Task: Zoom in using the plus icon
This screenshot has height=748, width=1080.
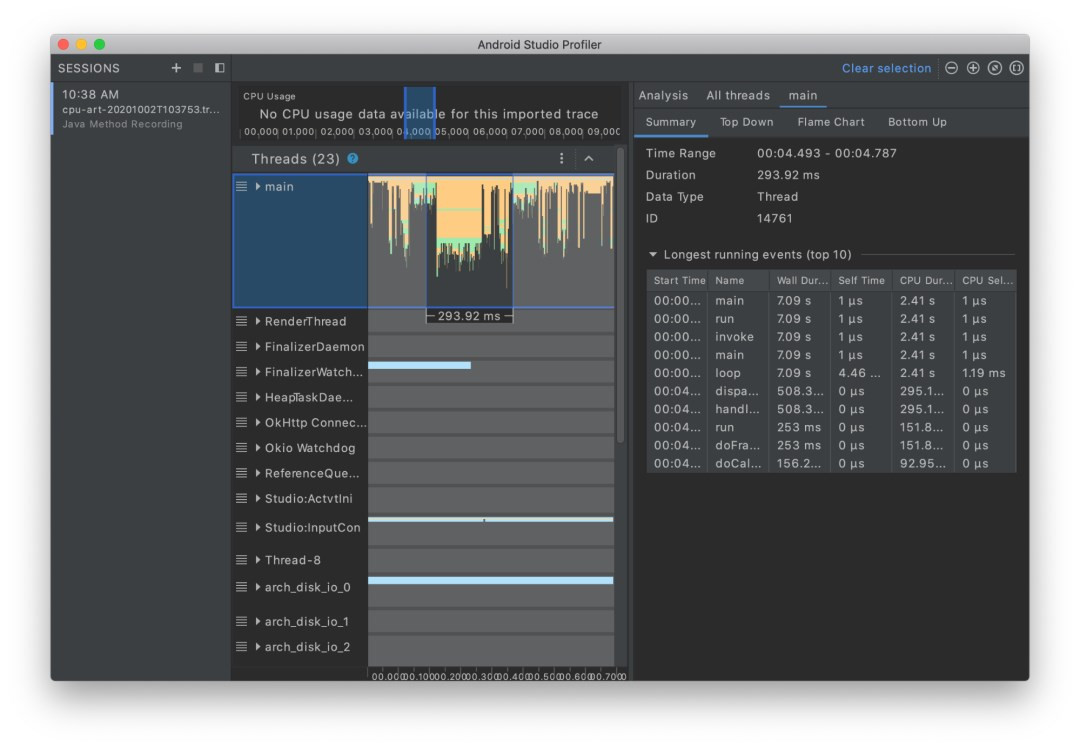Action: [972, 68]
